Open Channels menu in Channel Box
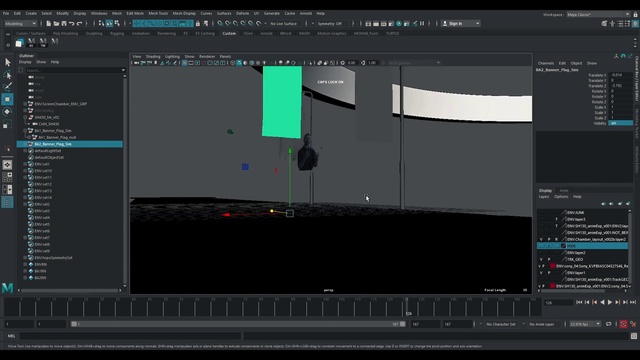The image size is (640, 360). click(546, 63)
